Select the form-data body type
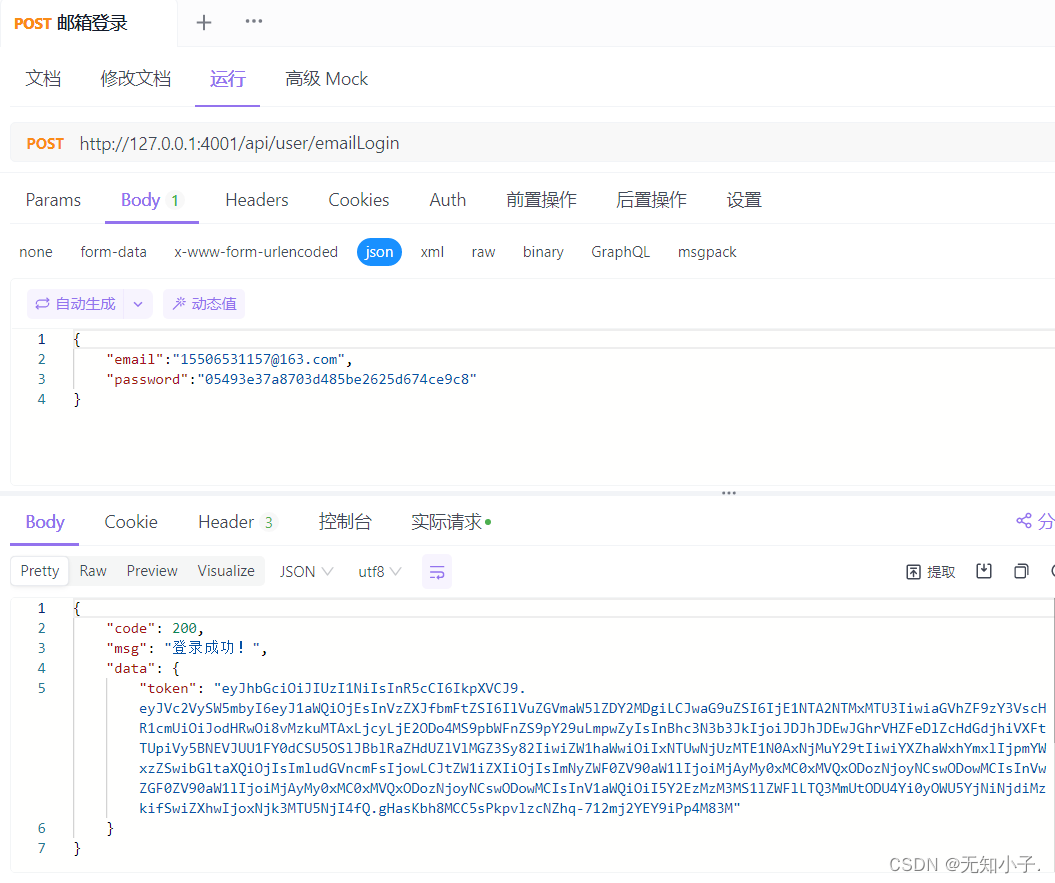Image resolution: width=1055 pixels, height=883 pixels. click(113, 252)
